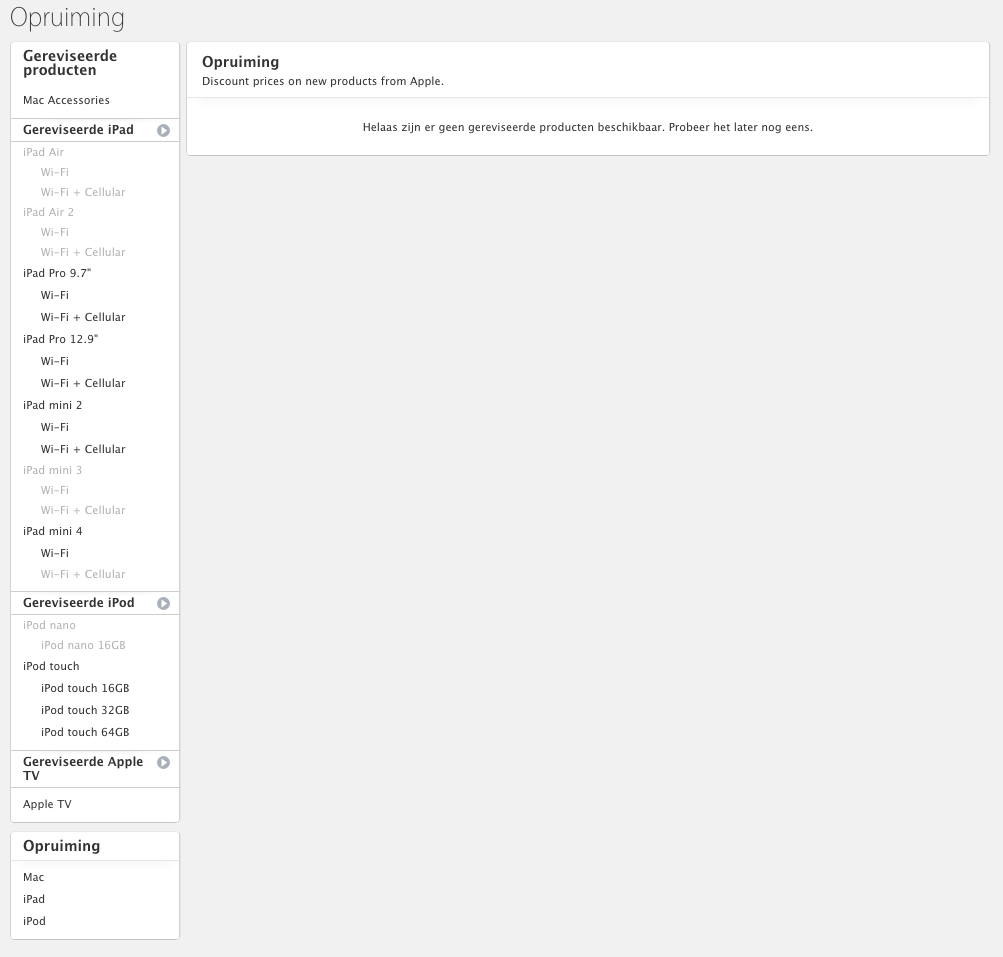Open iPod touch 64GB
1003x957 pixels.
click(x=85, y=732)
